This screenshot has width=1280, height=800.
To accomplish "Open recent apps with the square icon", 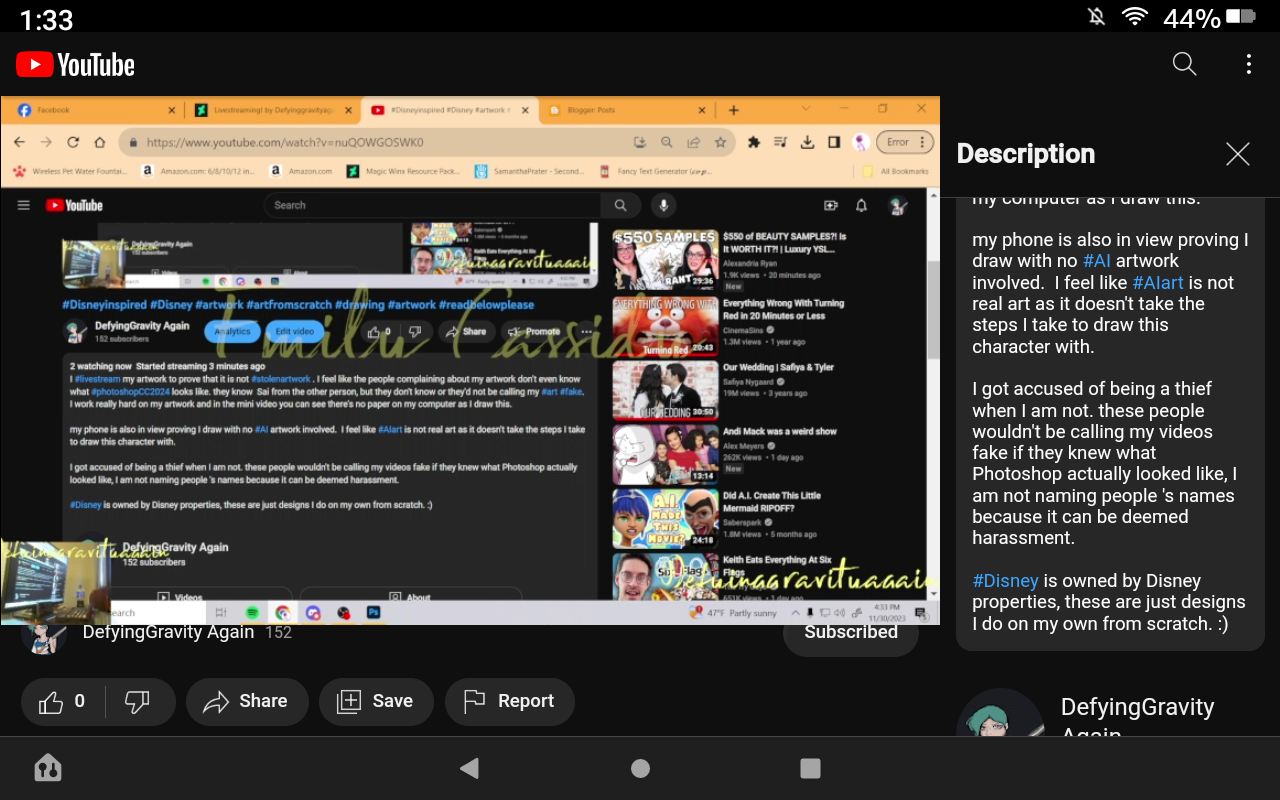I will coord(811,768).
